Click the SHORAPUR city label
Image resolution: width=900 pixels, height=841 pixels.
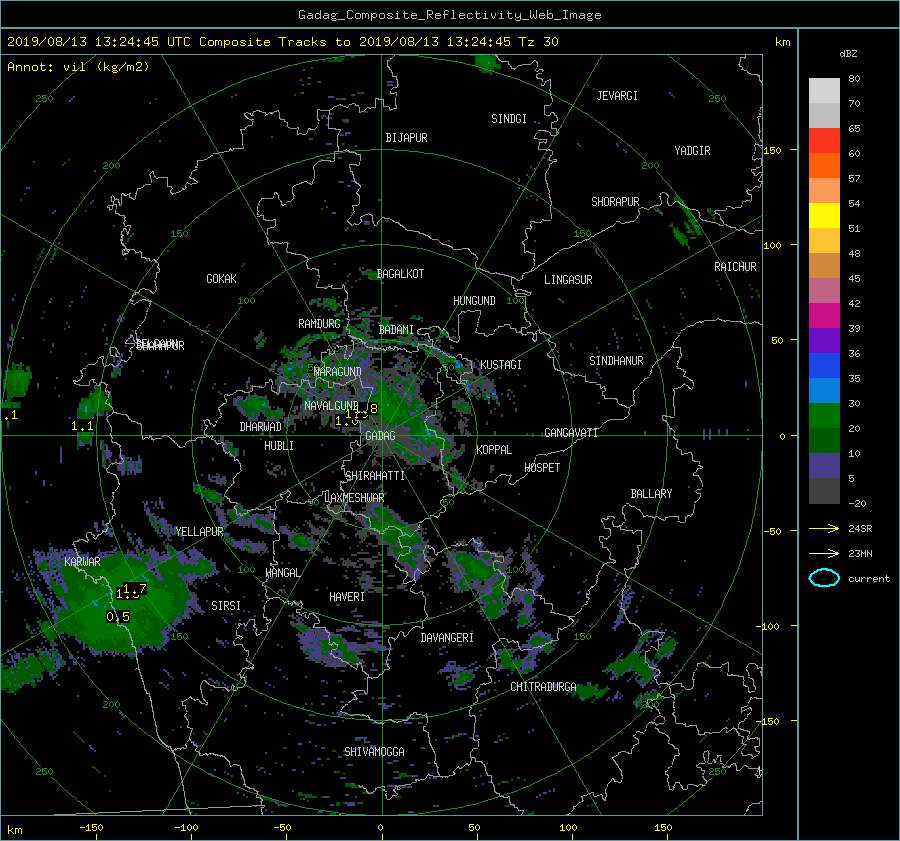[x=615, y=202]
